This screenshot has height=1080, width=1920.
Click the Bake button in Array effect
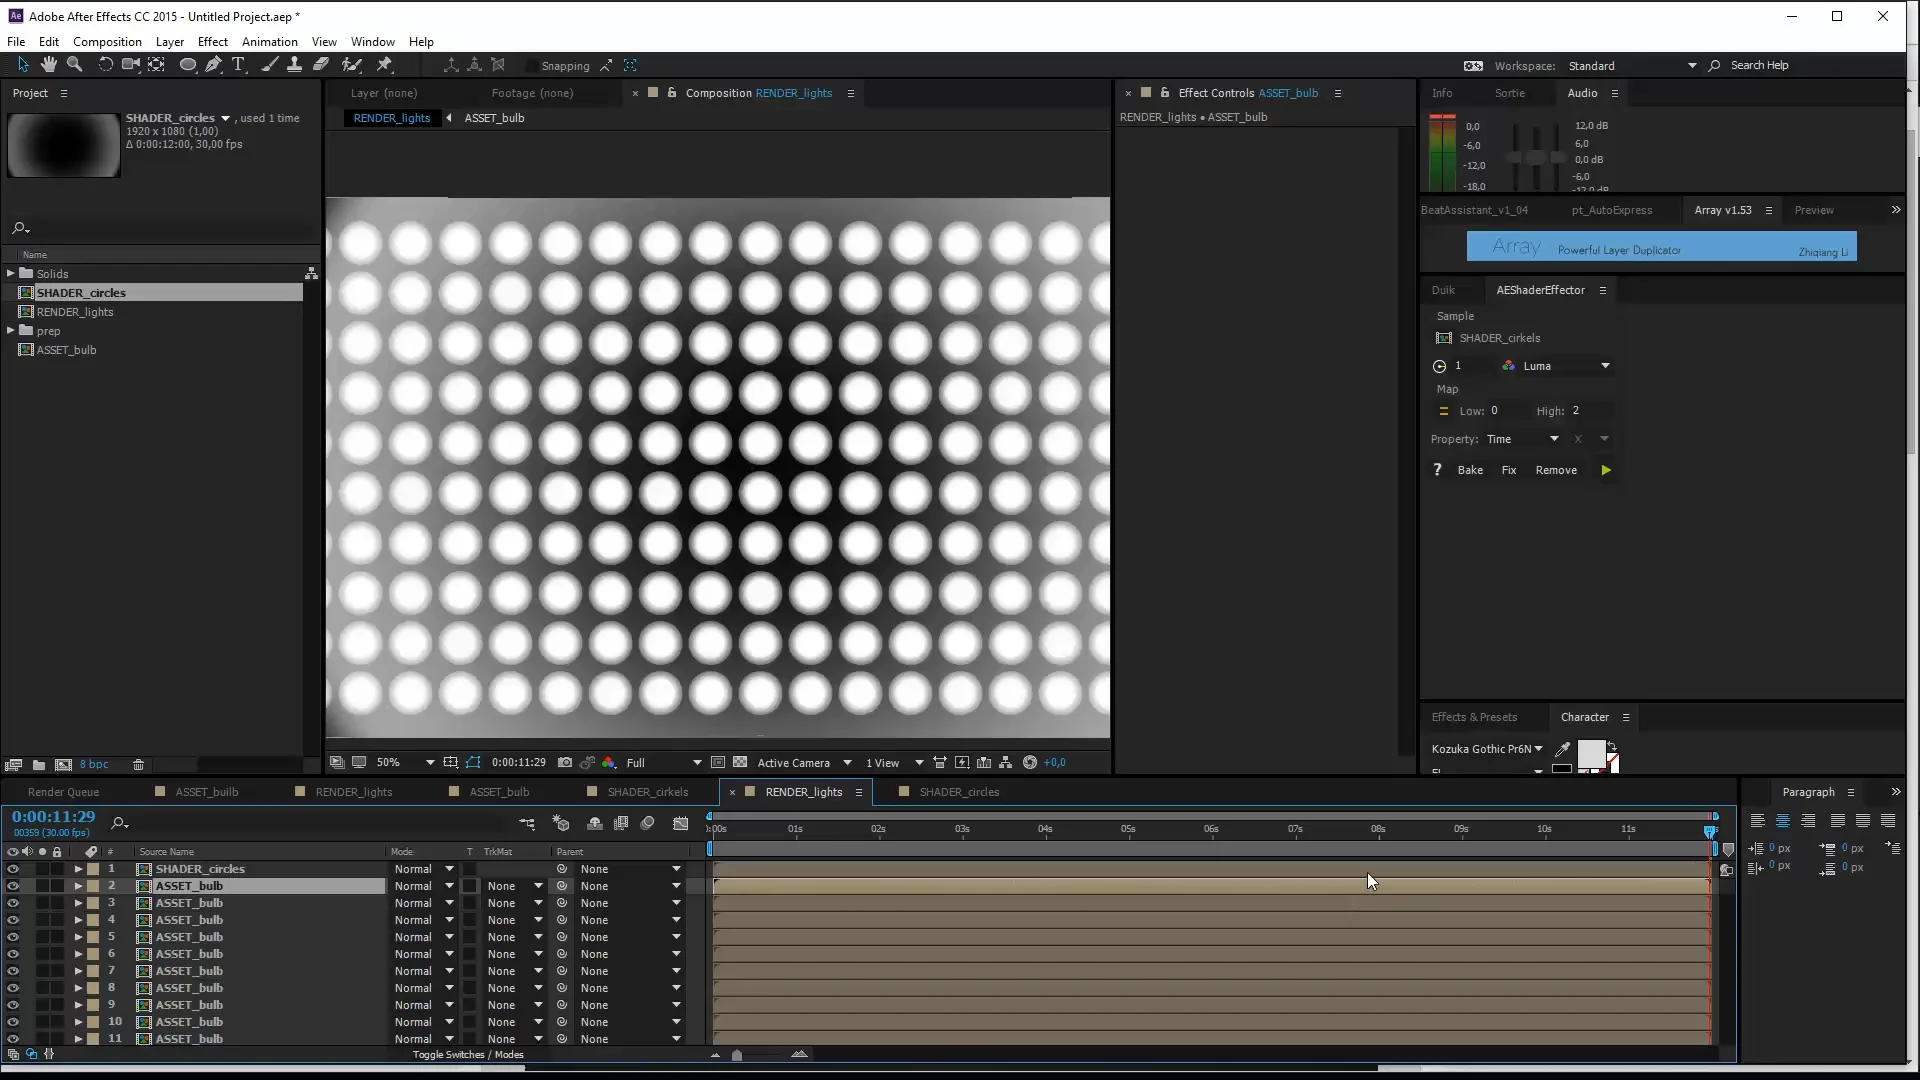(1469, 469)
